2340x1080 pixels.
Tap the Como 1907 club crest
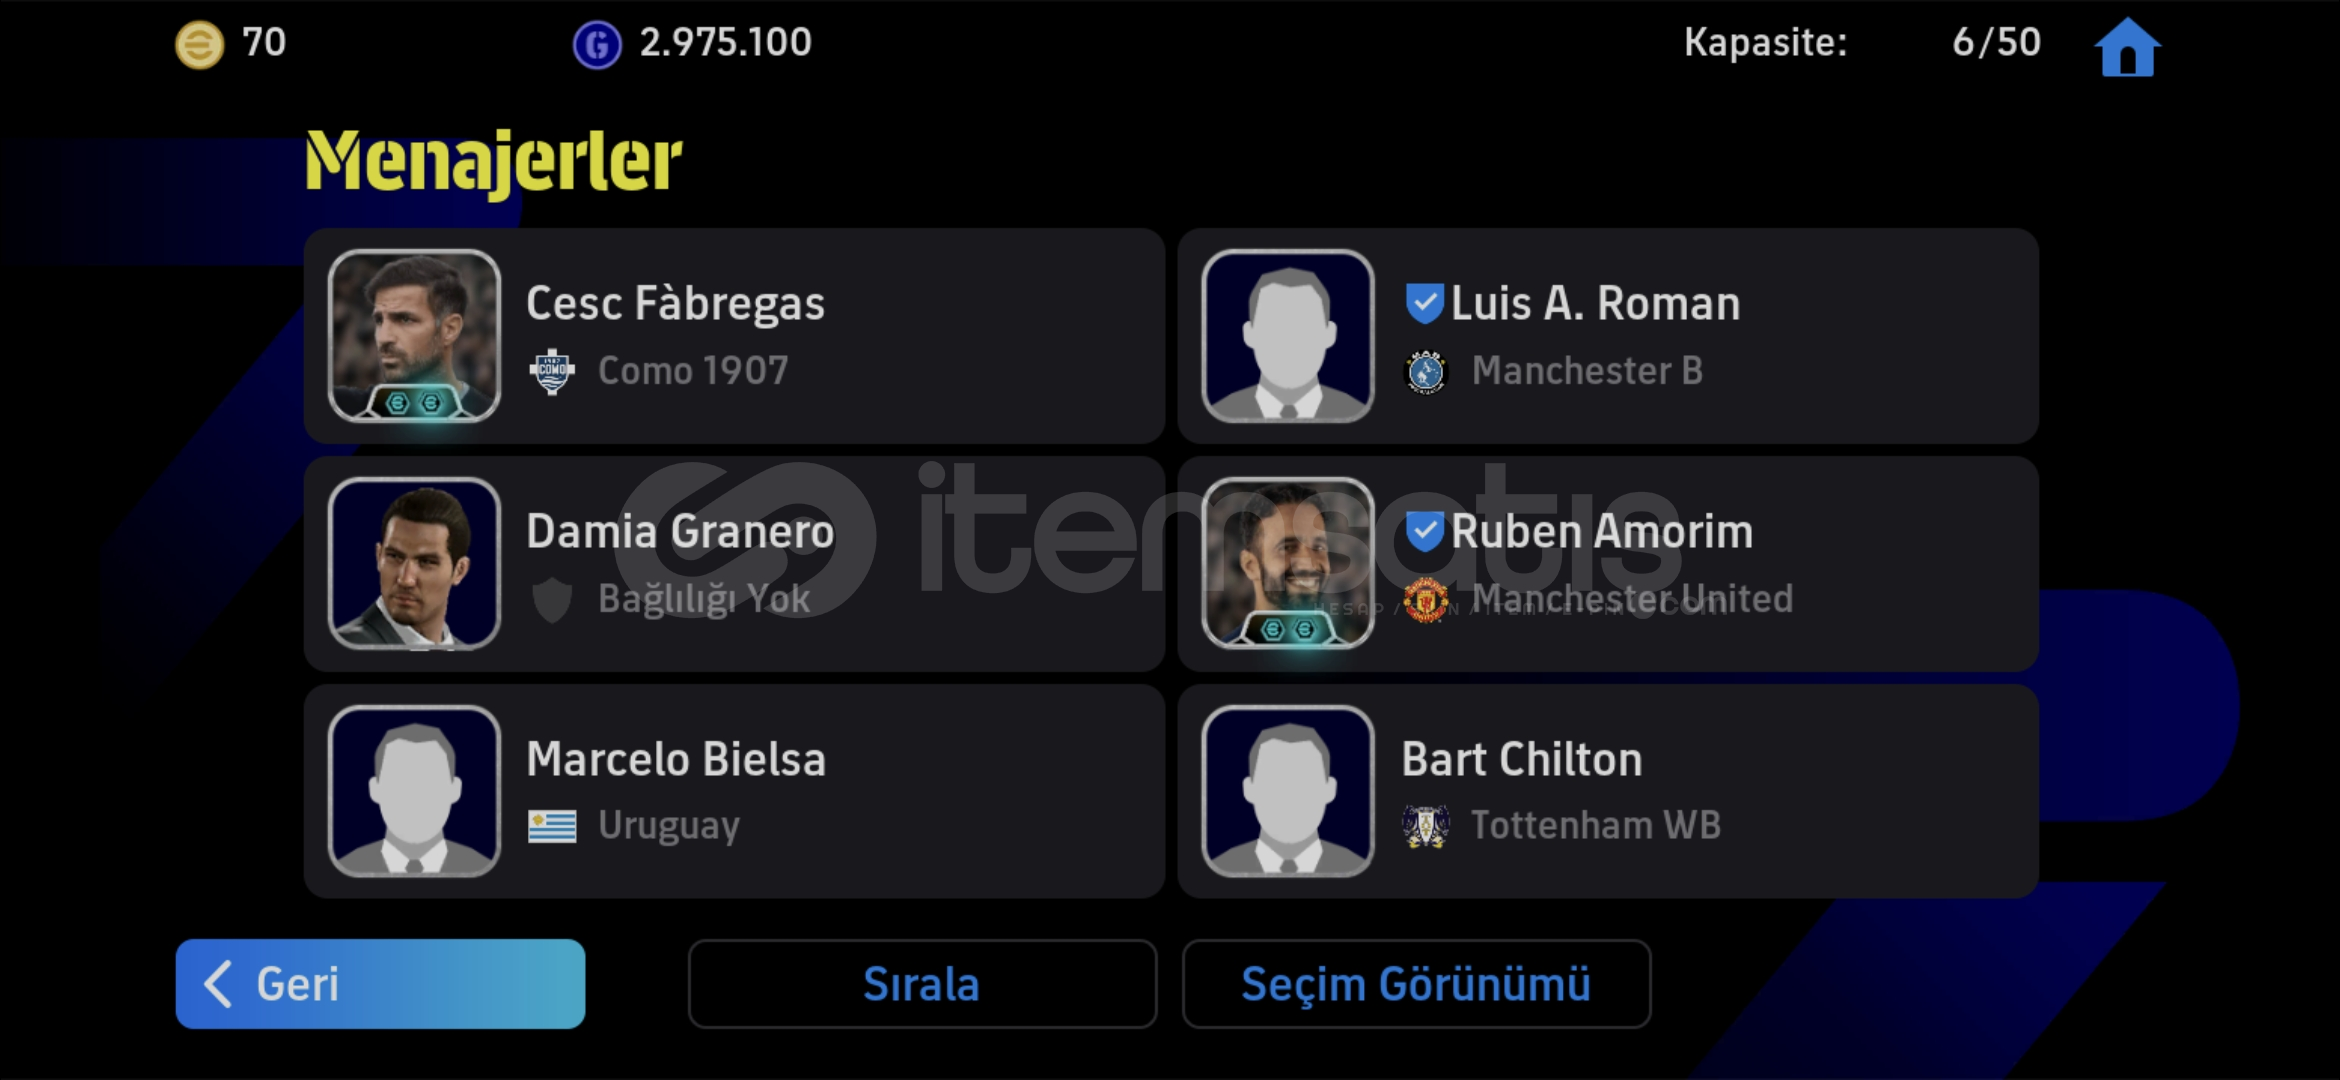[x=552, y=372]
